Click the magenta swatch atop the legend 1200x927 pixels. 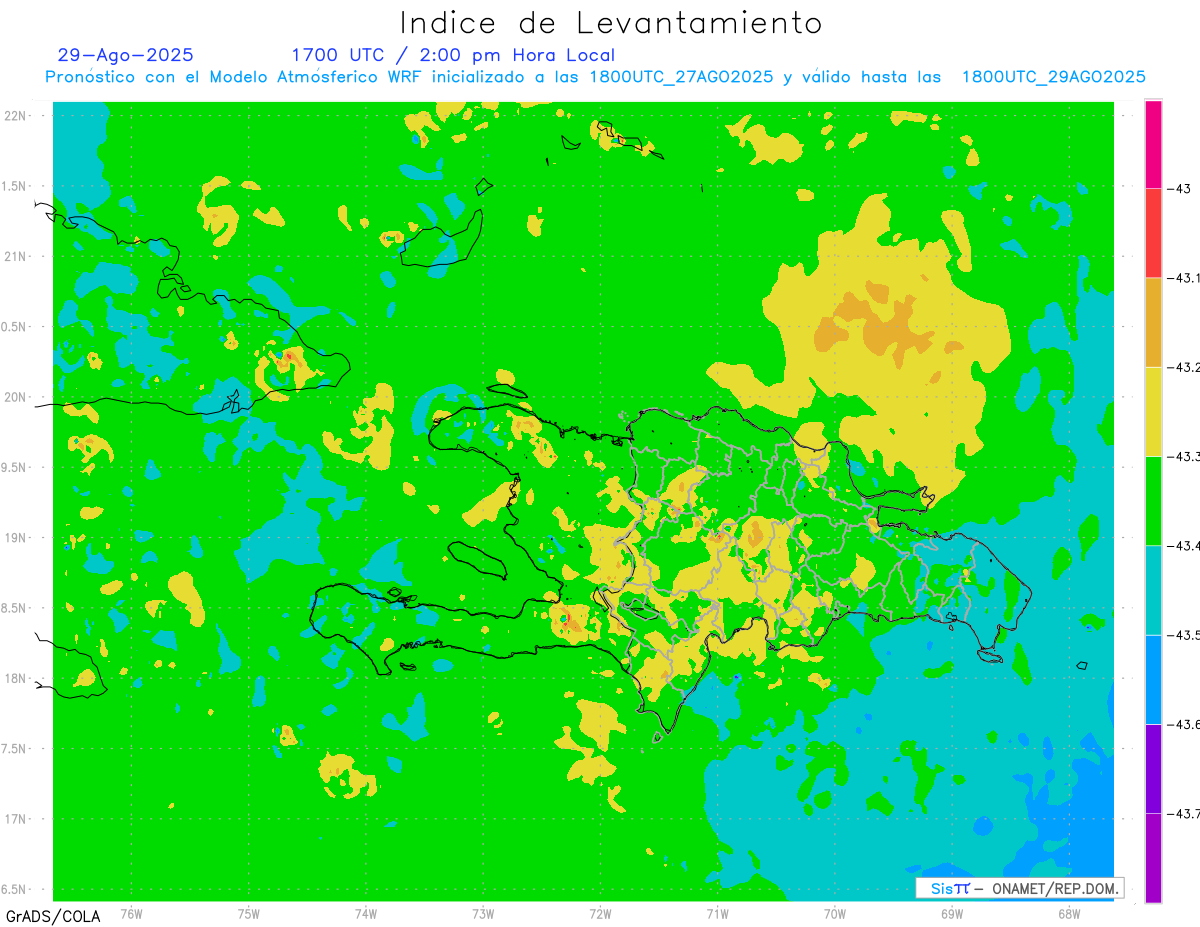pos(1153,144)
